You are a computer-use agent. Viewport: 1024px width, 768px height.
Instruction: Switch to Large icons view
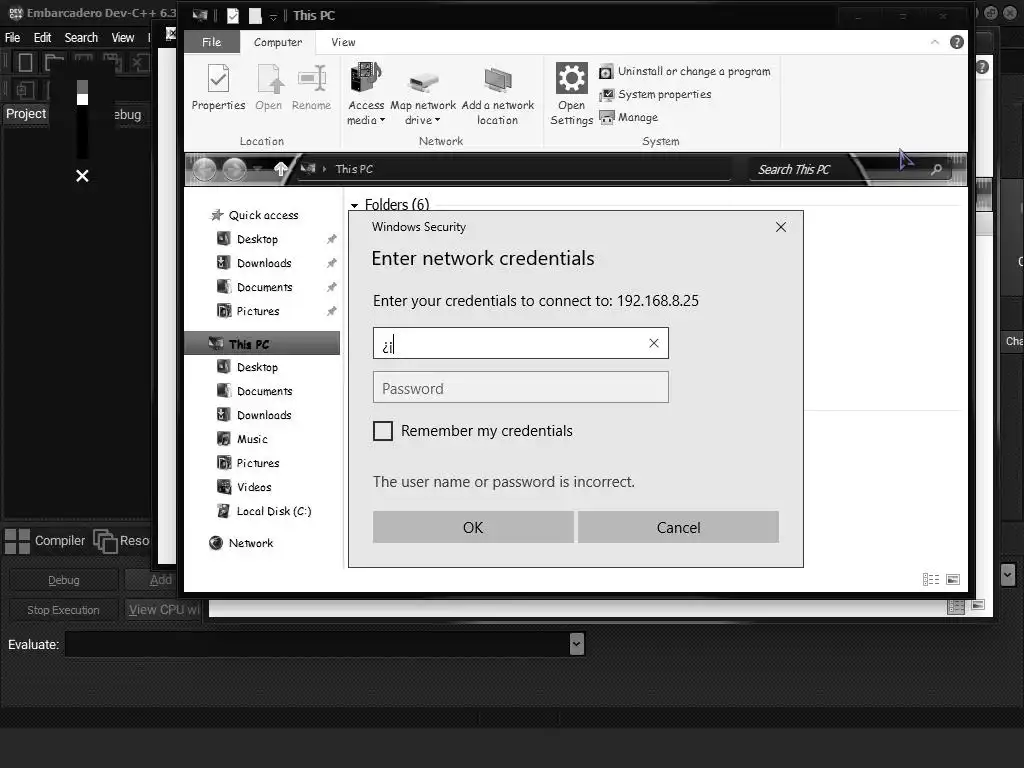pos(953,579)
